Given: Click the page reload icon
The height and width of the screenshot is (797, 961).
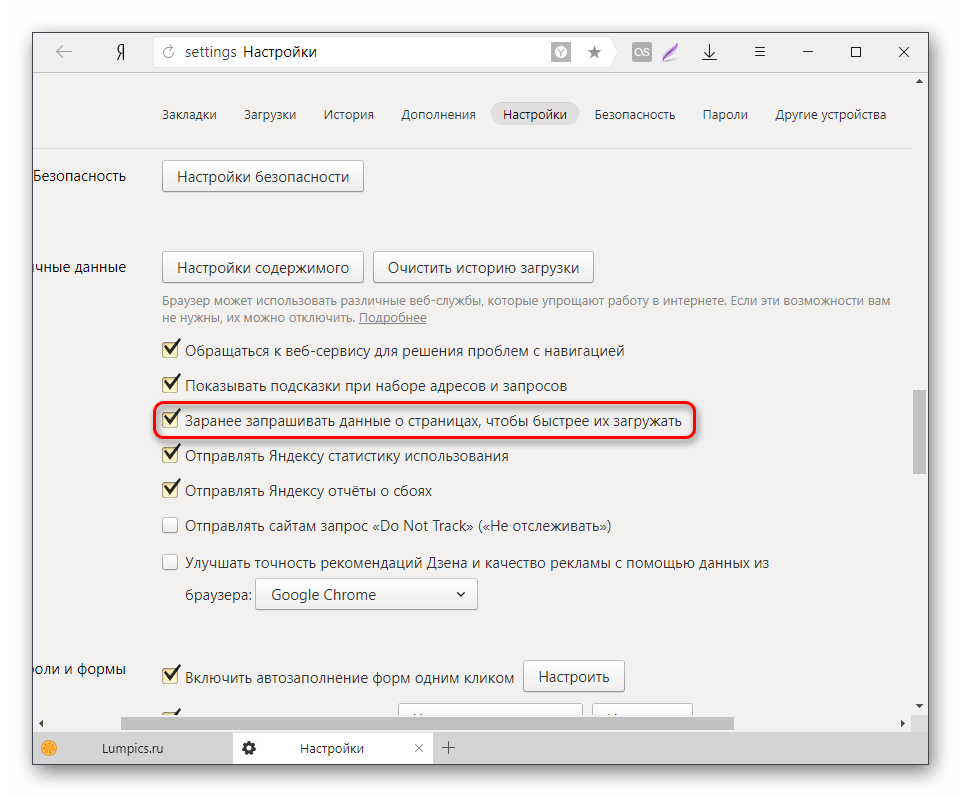Looking at the screenshot, I should point(169,52).
